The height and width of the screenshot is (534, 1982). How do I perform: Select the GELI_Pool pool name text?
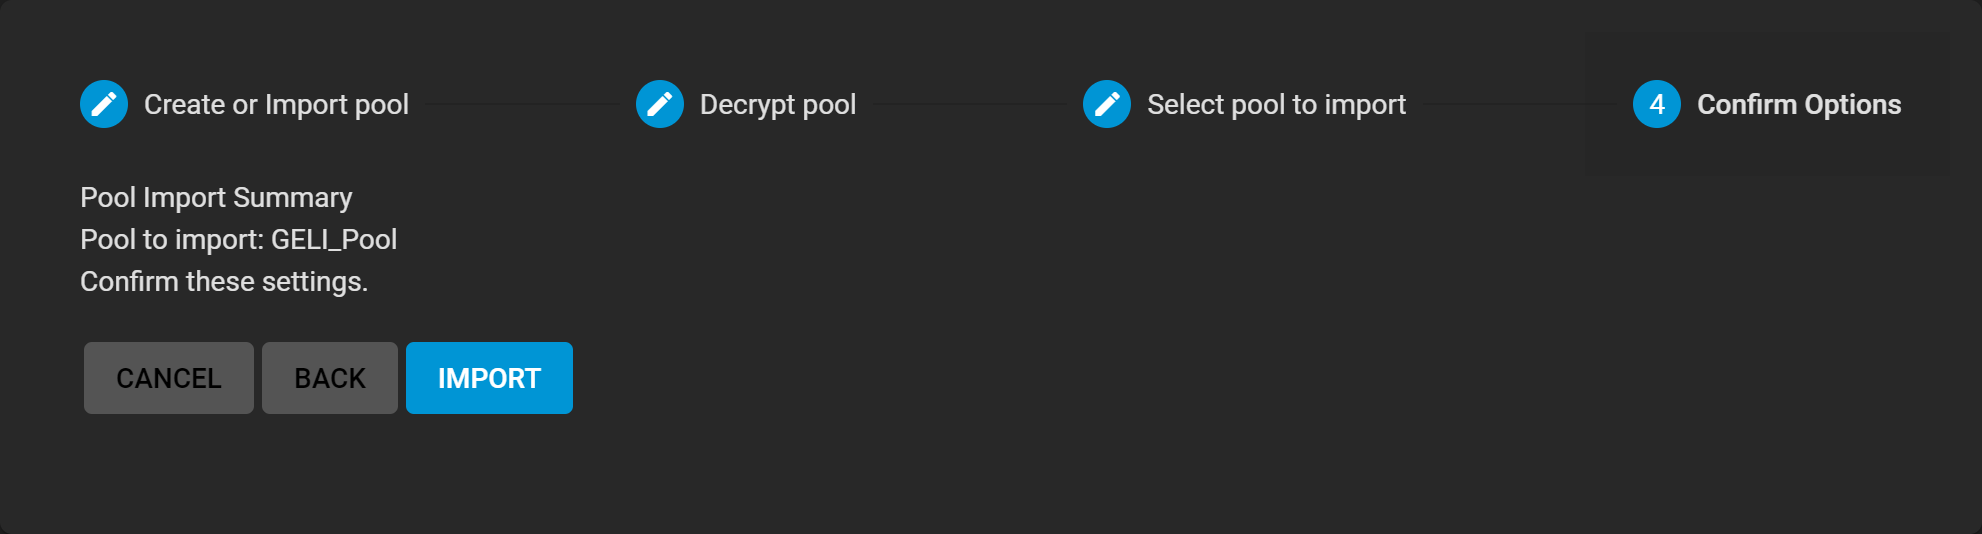click(334, 240)
